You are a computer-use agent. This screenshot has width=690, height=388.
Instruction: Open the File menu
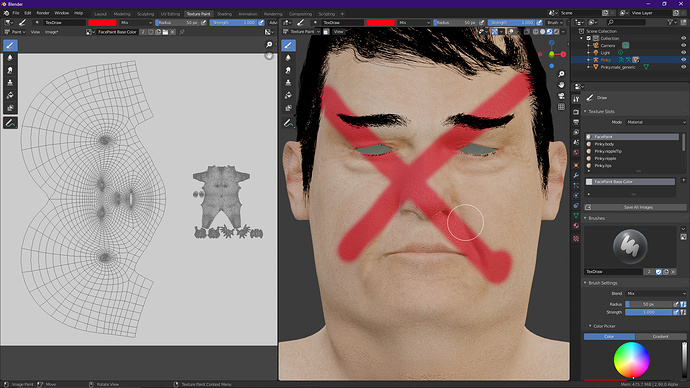pyautogui.click(x=16, y=13)
